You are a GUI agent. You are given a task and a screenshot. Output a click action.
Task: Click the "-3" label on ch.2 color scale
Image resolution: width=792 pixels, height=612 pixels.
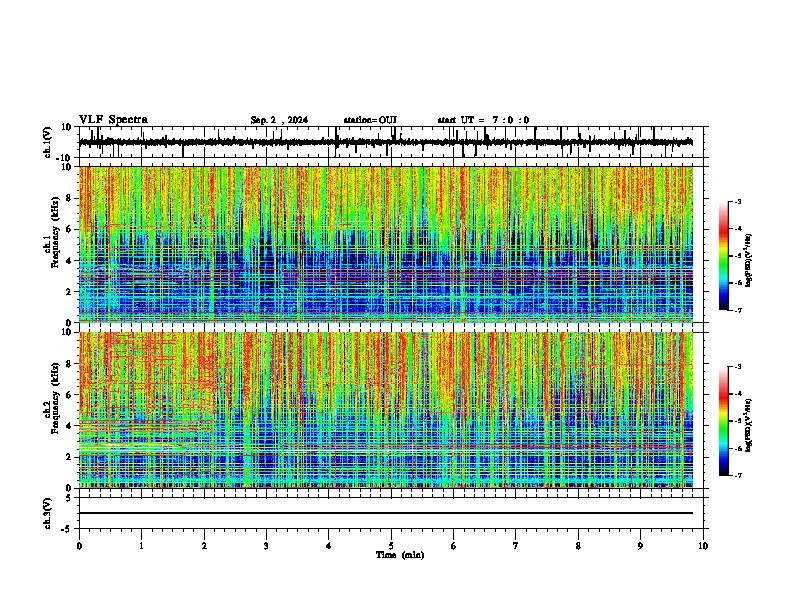point(737,367)
